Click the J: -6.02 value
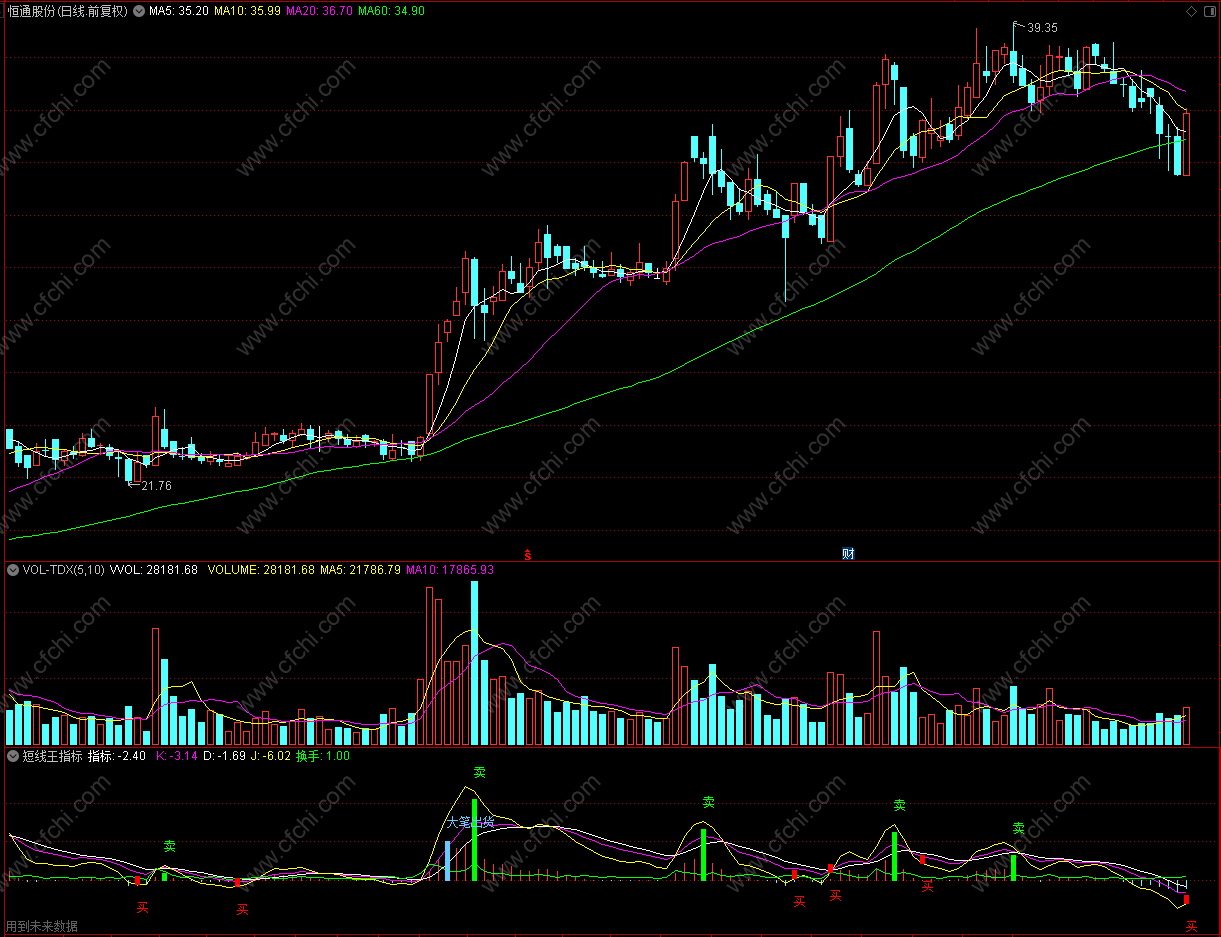 point(271,756)
